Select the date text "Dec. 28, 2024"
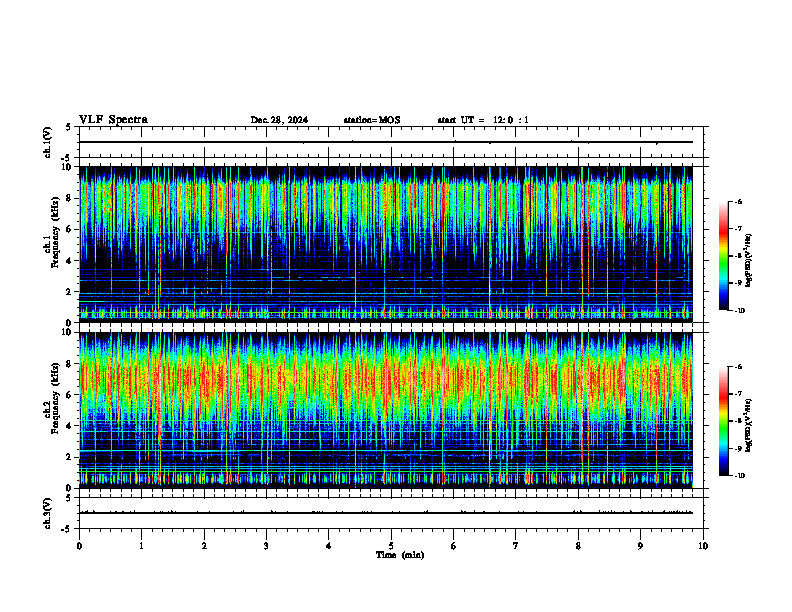Viewport: 792px width, 612px height. [279, 120]
